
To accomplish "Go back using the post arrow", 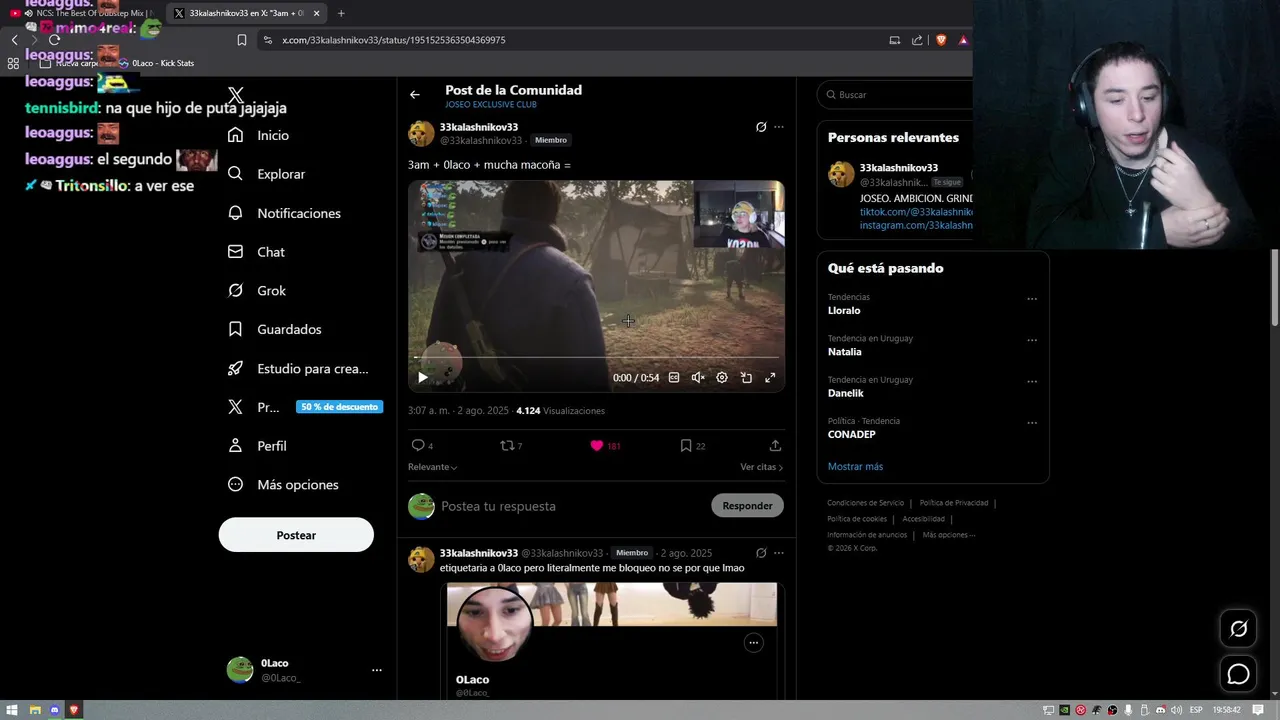I will coord(414,95).
